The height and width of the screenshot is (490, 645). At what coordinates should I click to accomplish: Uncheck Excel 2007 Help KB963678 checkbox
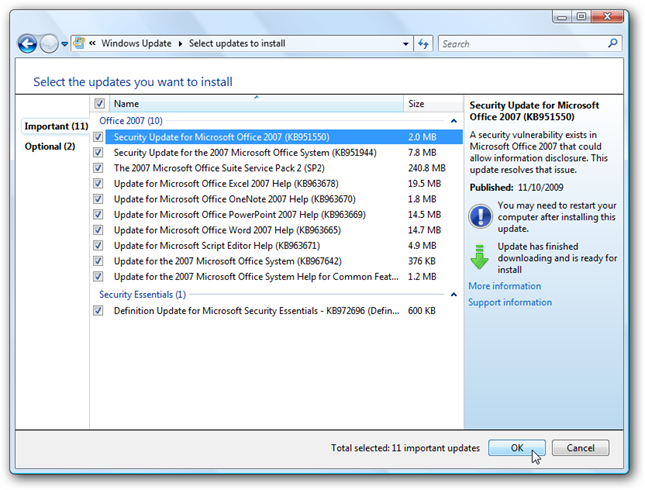(98, 183)
